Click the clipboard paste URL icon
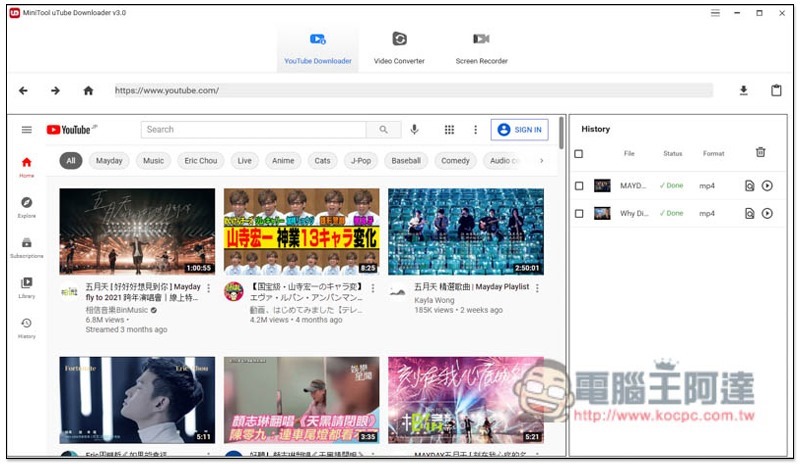This screenshot has width=800, height=464. 776,90
